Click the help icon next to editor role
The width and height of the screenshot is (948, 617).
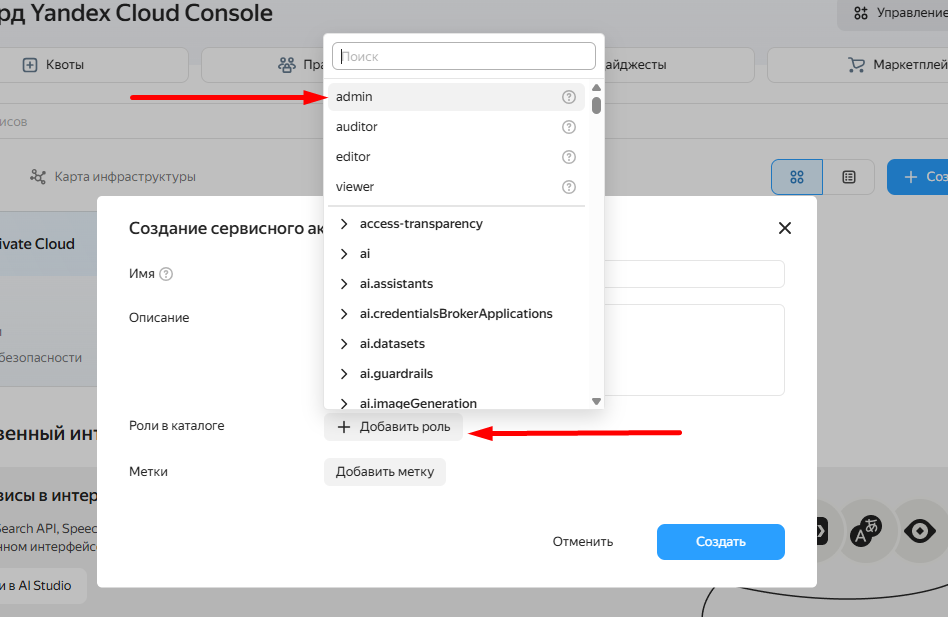click(x=568, y=157)
